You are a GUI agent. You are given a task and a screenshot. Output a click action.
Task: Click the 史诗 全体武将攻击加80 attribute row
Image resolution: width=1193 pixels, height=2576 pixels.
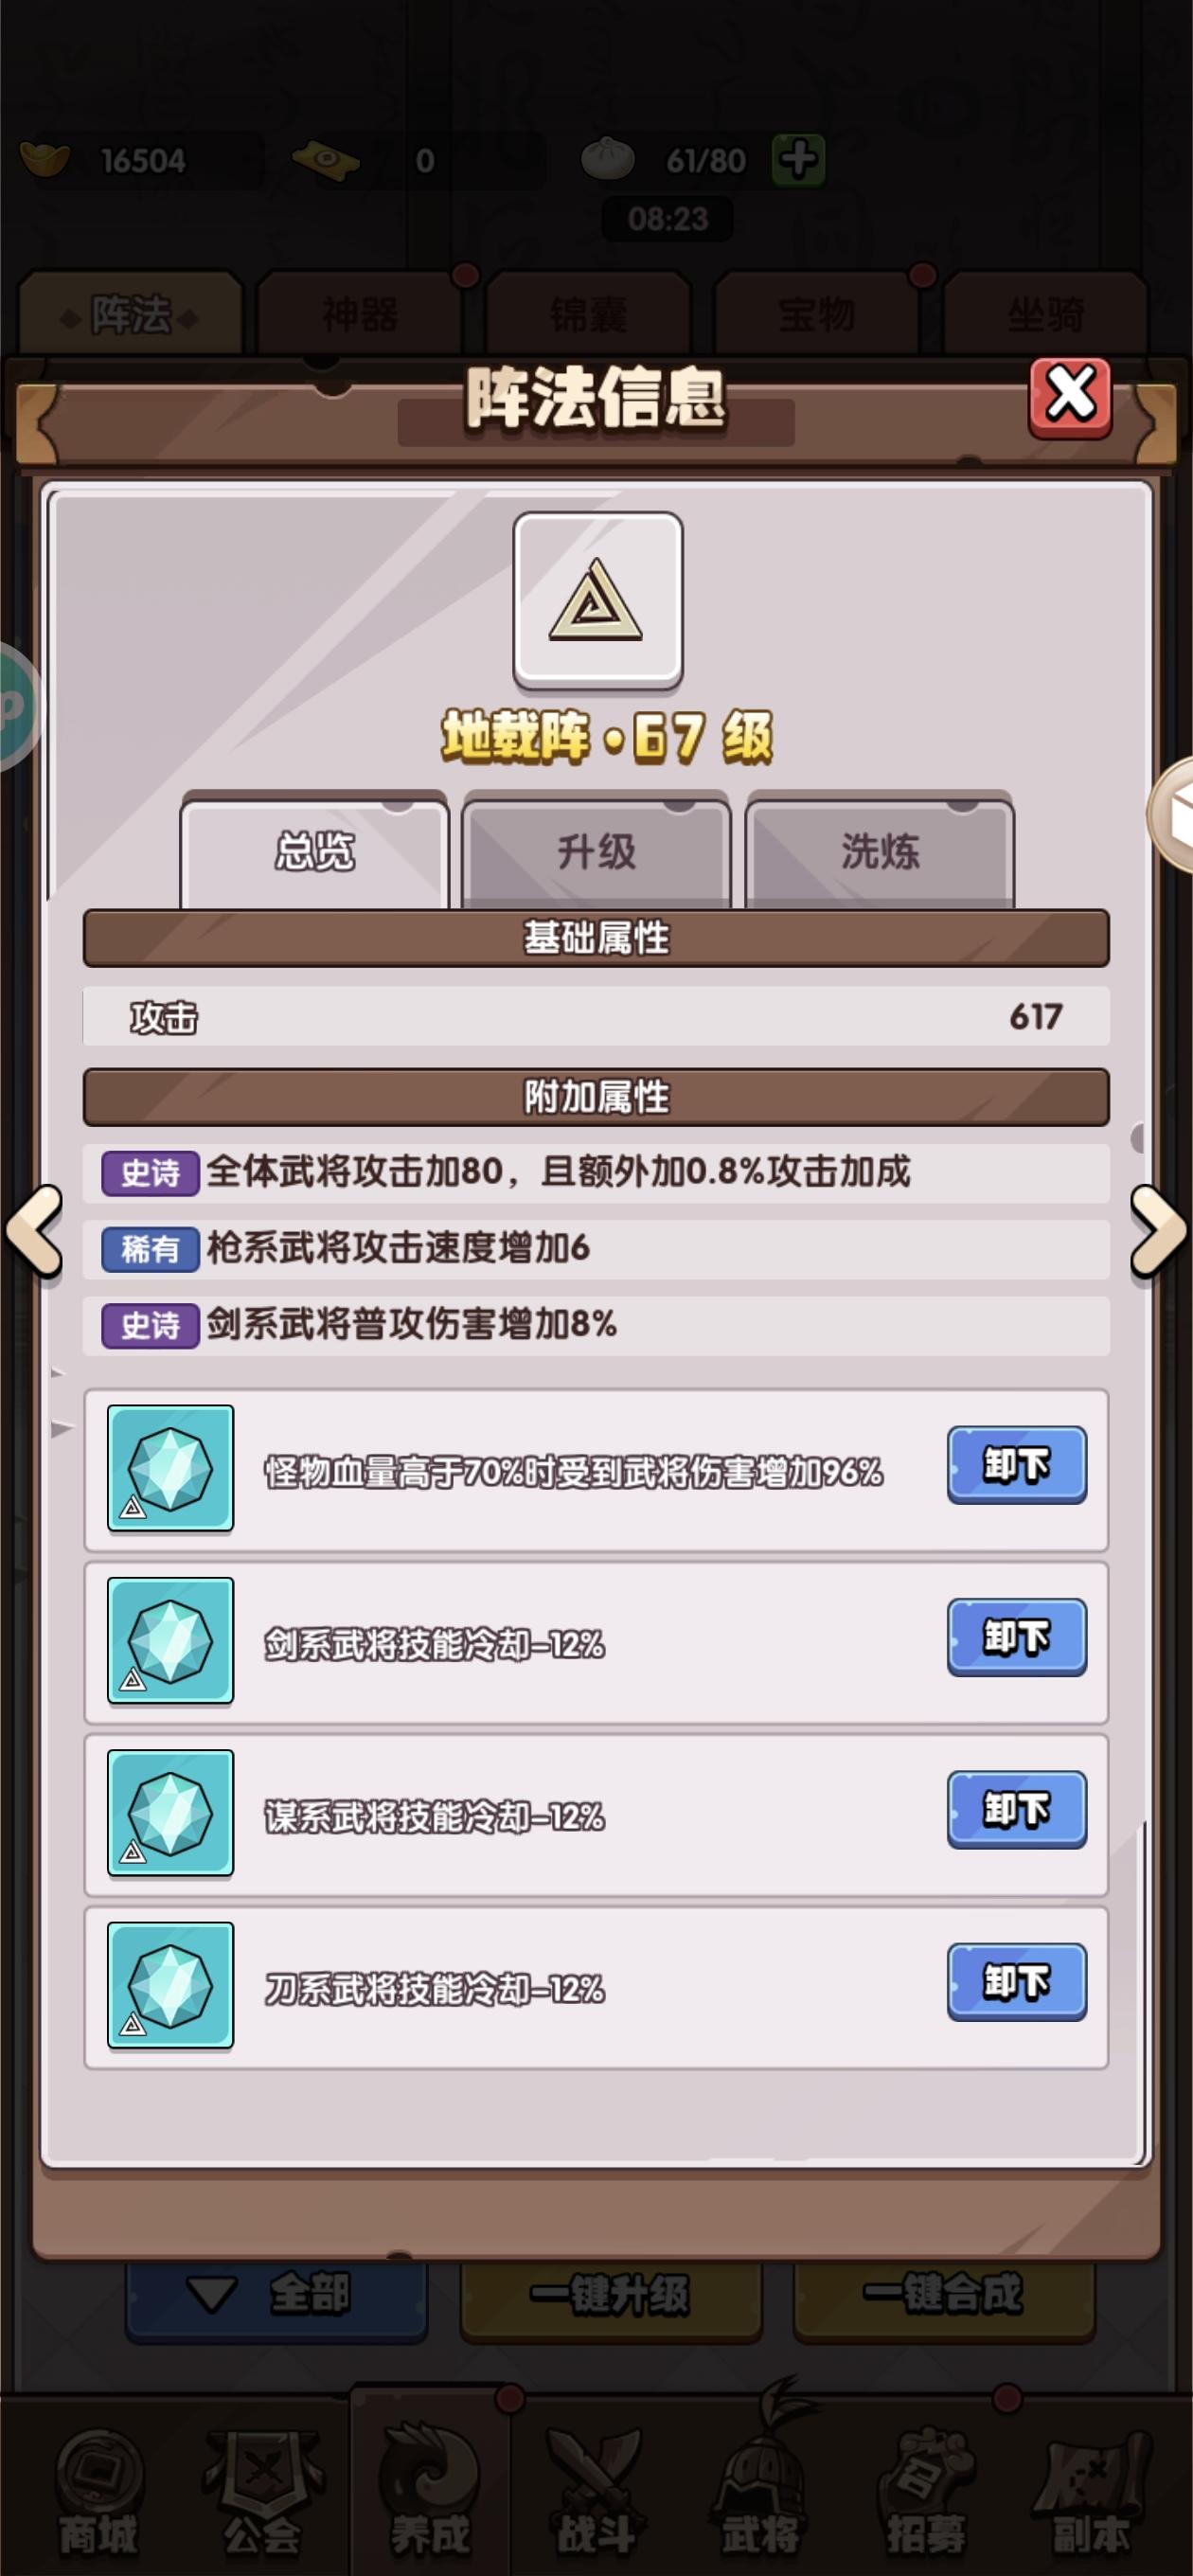pos(596,1172)
